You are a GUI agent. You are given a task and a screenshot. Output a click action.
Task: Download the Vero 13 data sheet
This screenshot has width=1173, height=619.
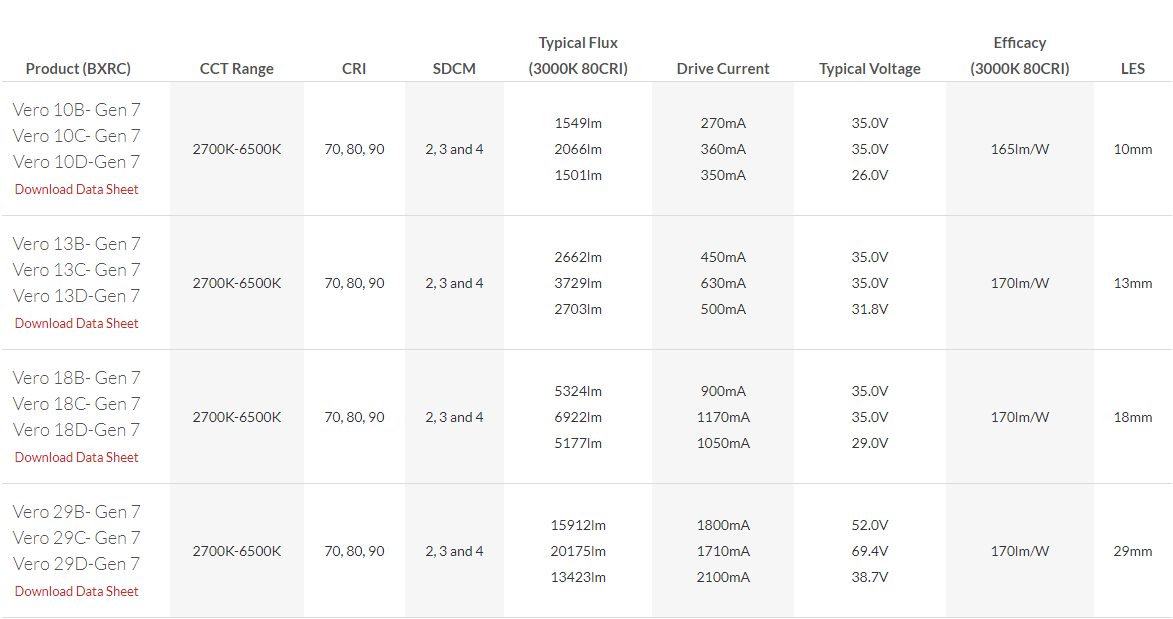(x=77, y=323)
